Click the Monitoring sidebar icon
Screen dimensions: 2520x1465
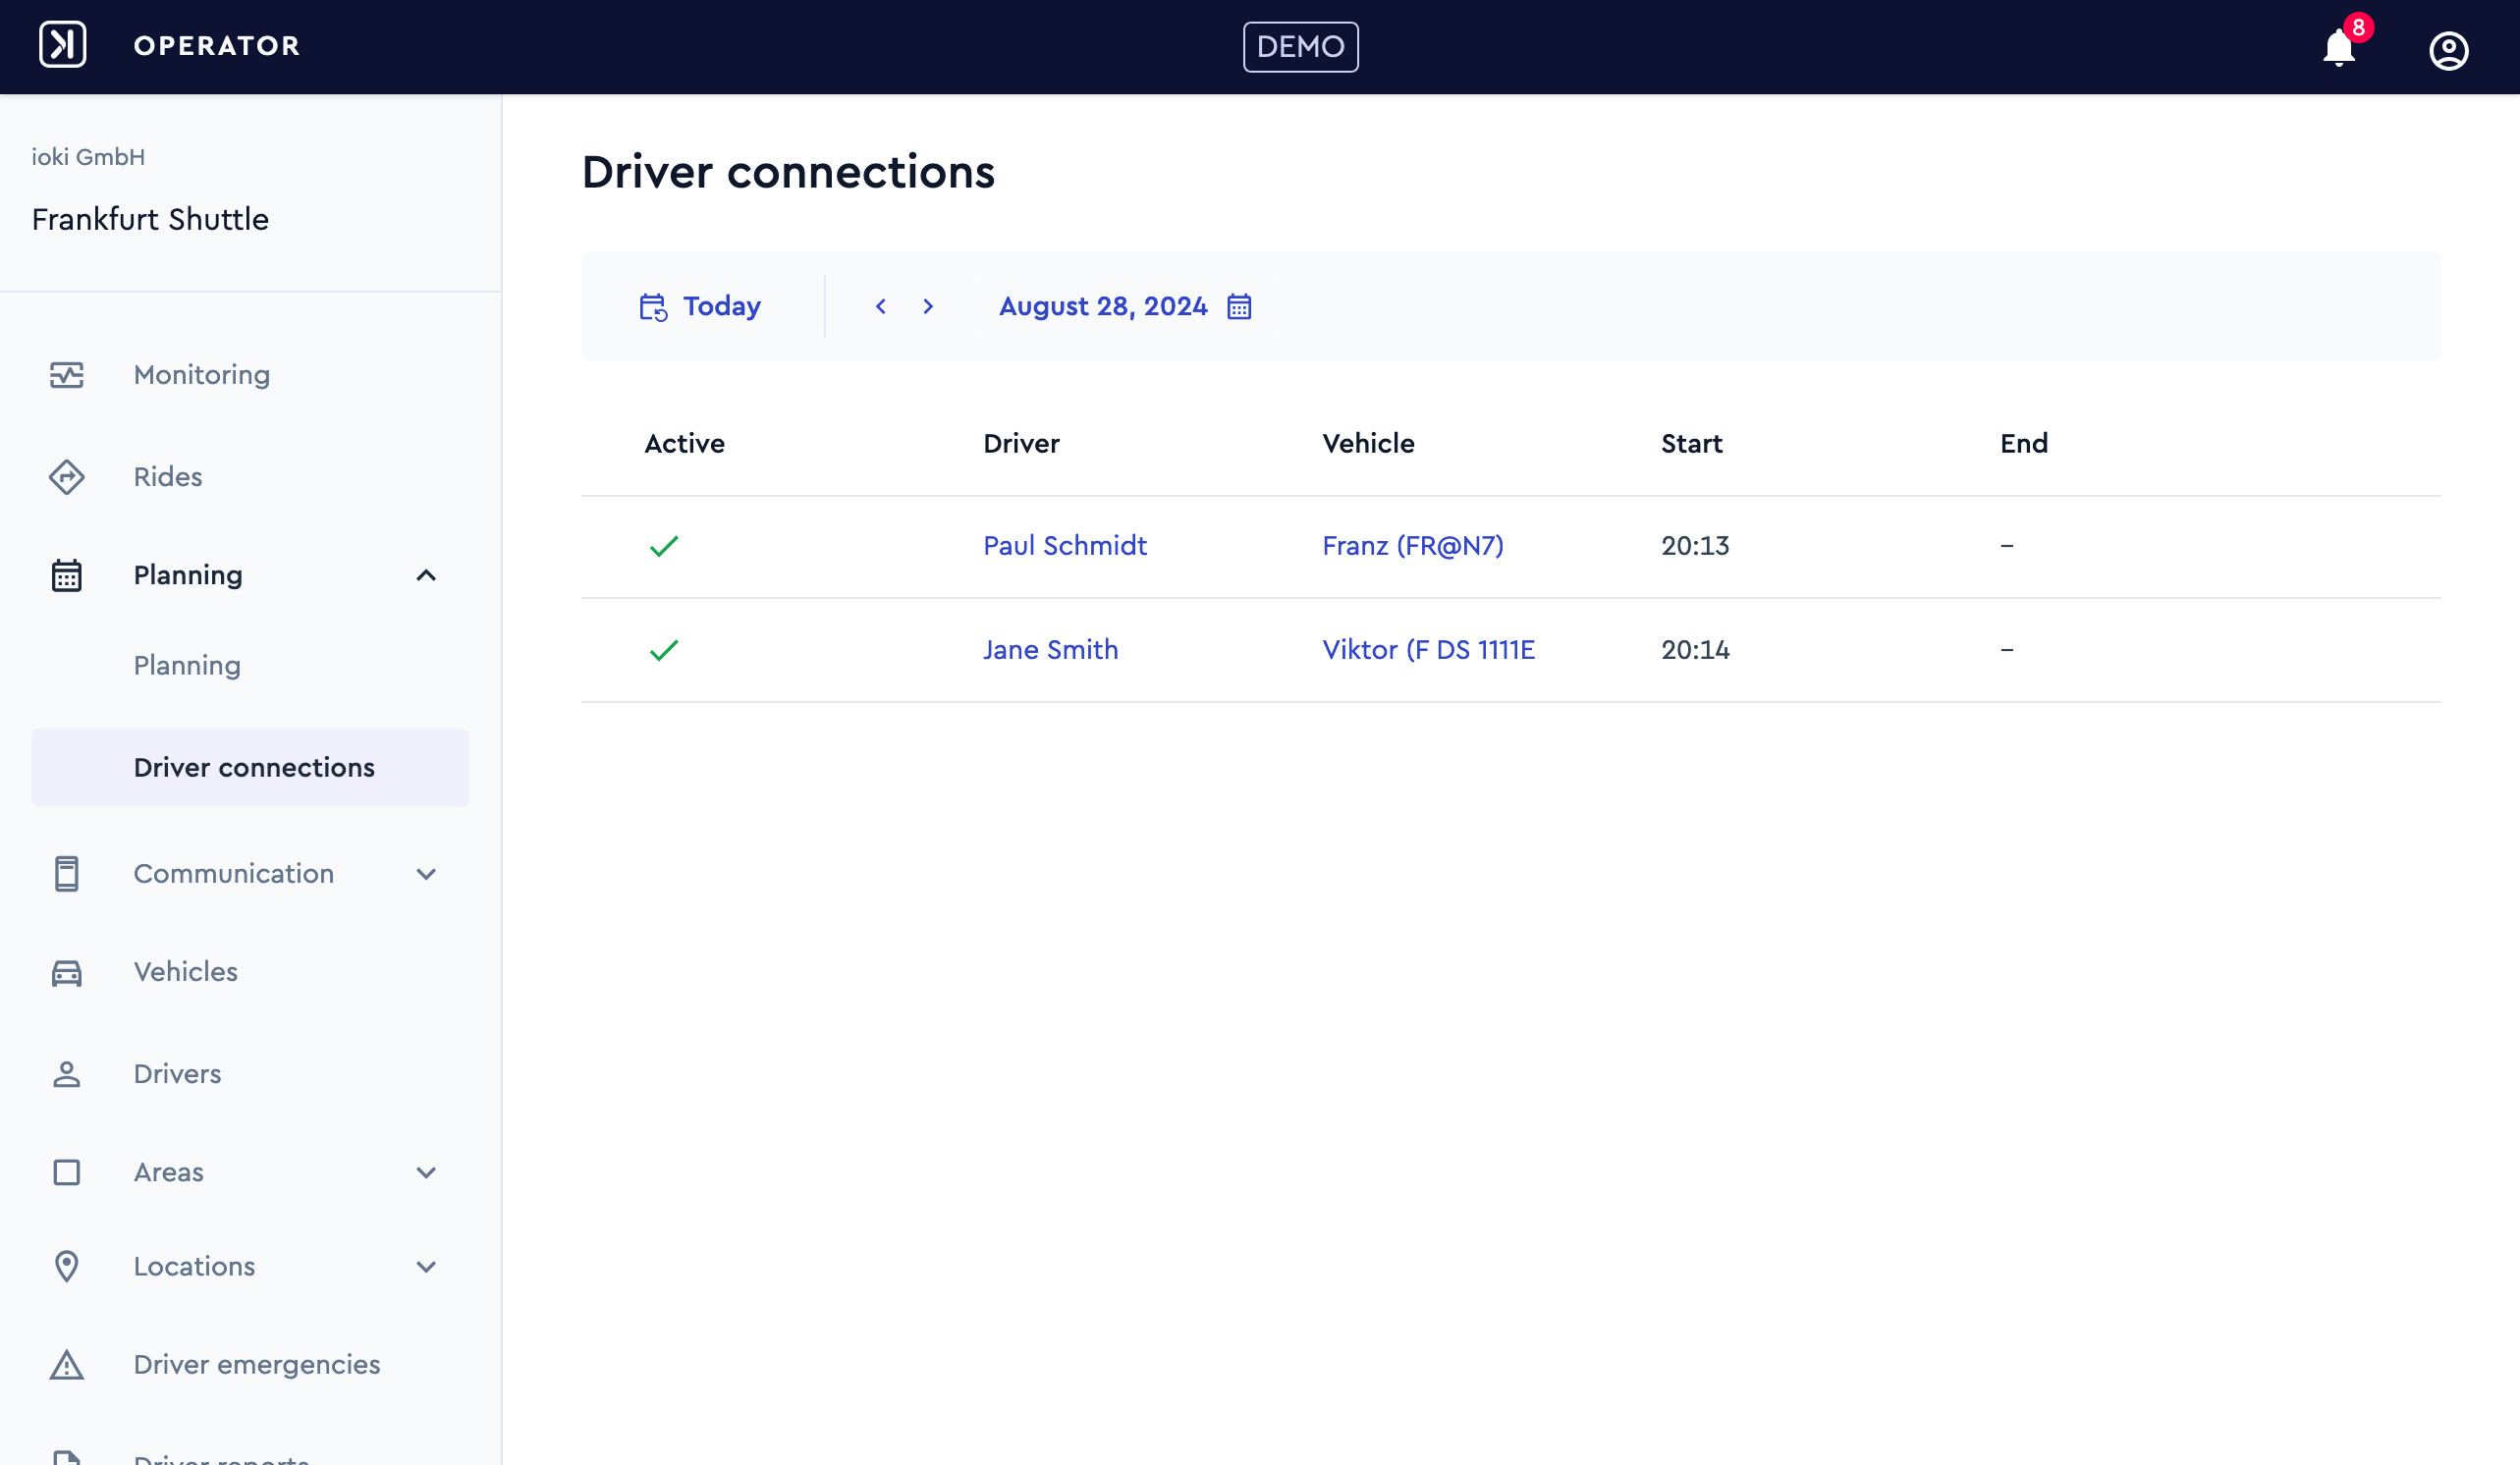click(x=67, y=375)
